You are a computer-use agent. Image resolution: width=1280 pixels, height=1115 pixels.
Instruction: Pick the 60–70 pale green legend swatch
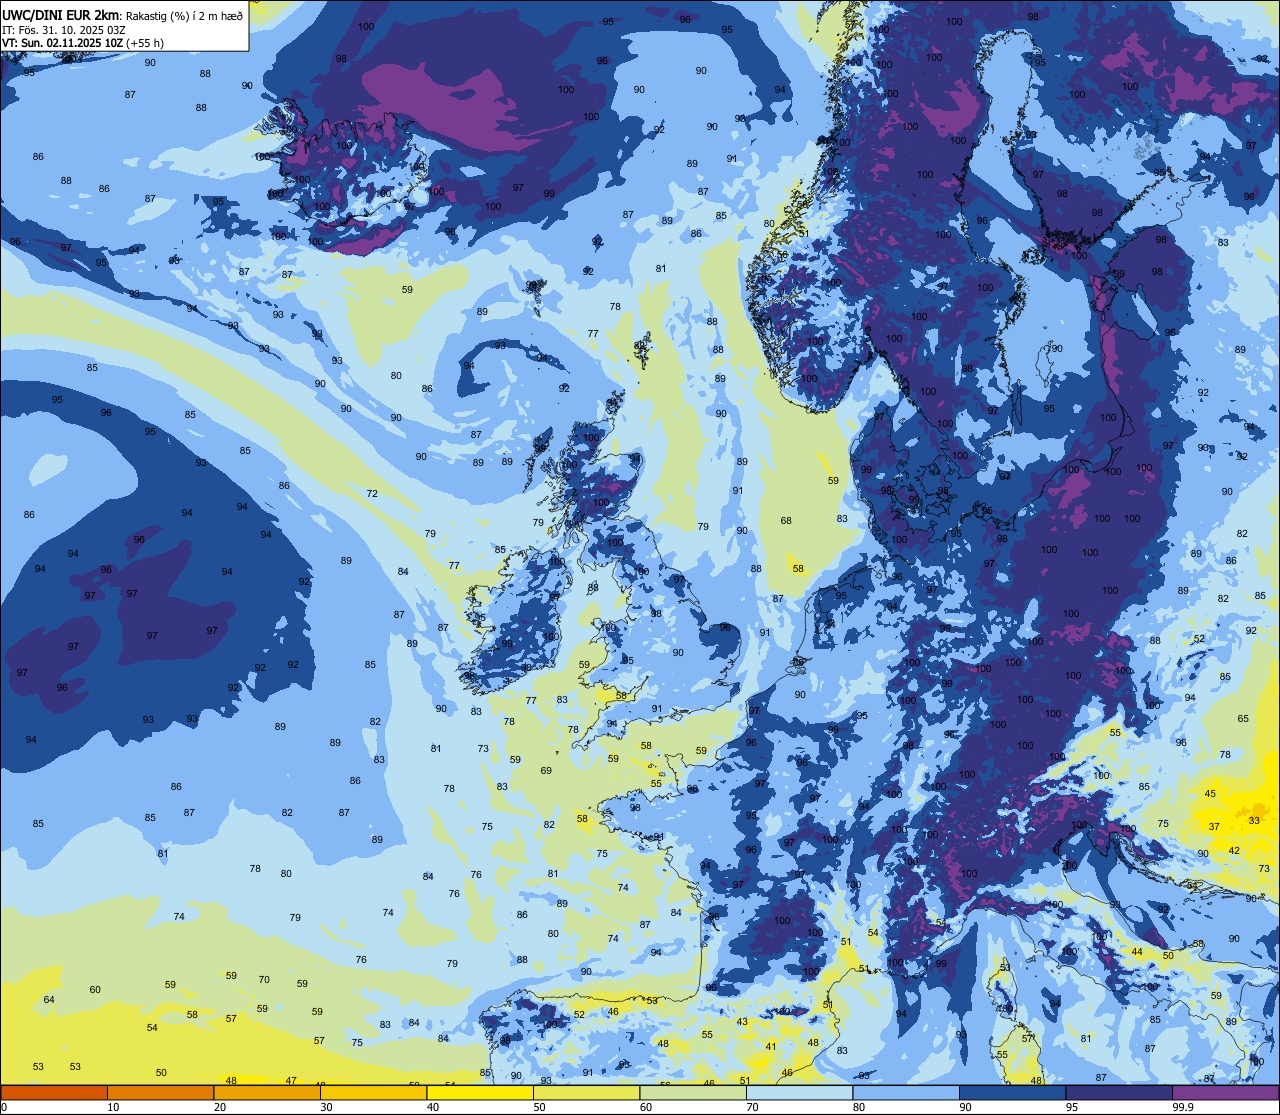tap(693, 1092)
